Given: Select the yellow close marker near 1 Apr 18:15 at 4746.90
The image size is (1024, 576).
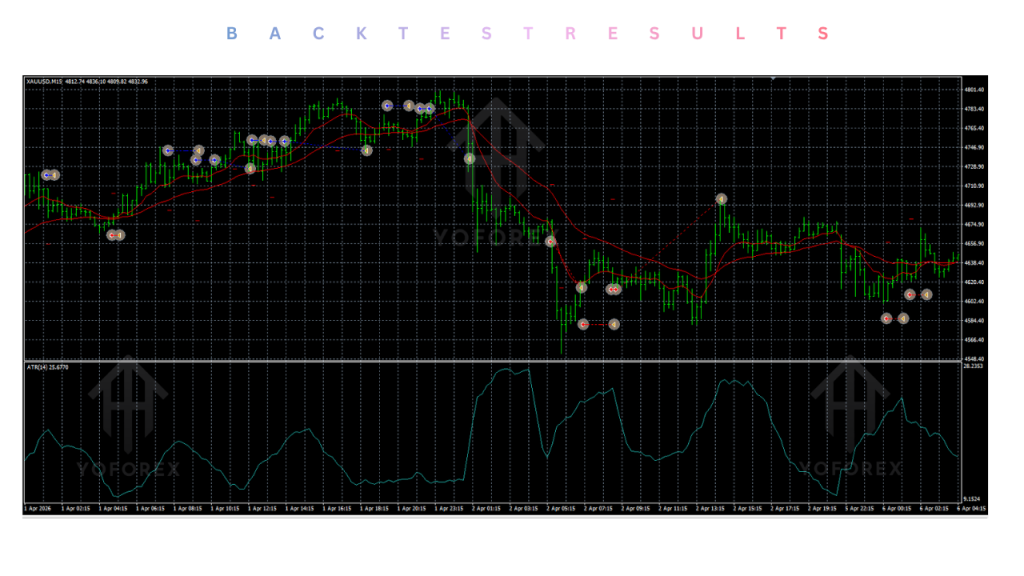Looking at the screenshot, I should click(x=367, y=151).
